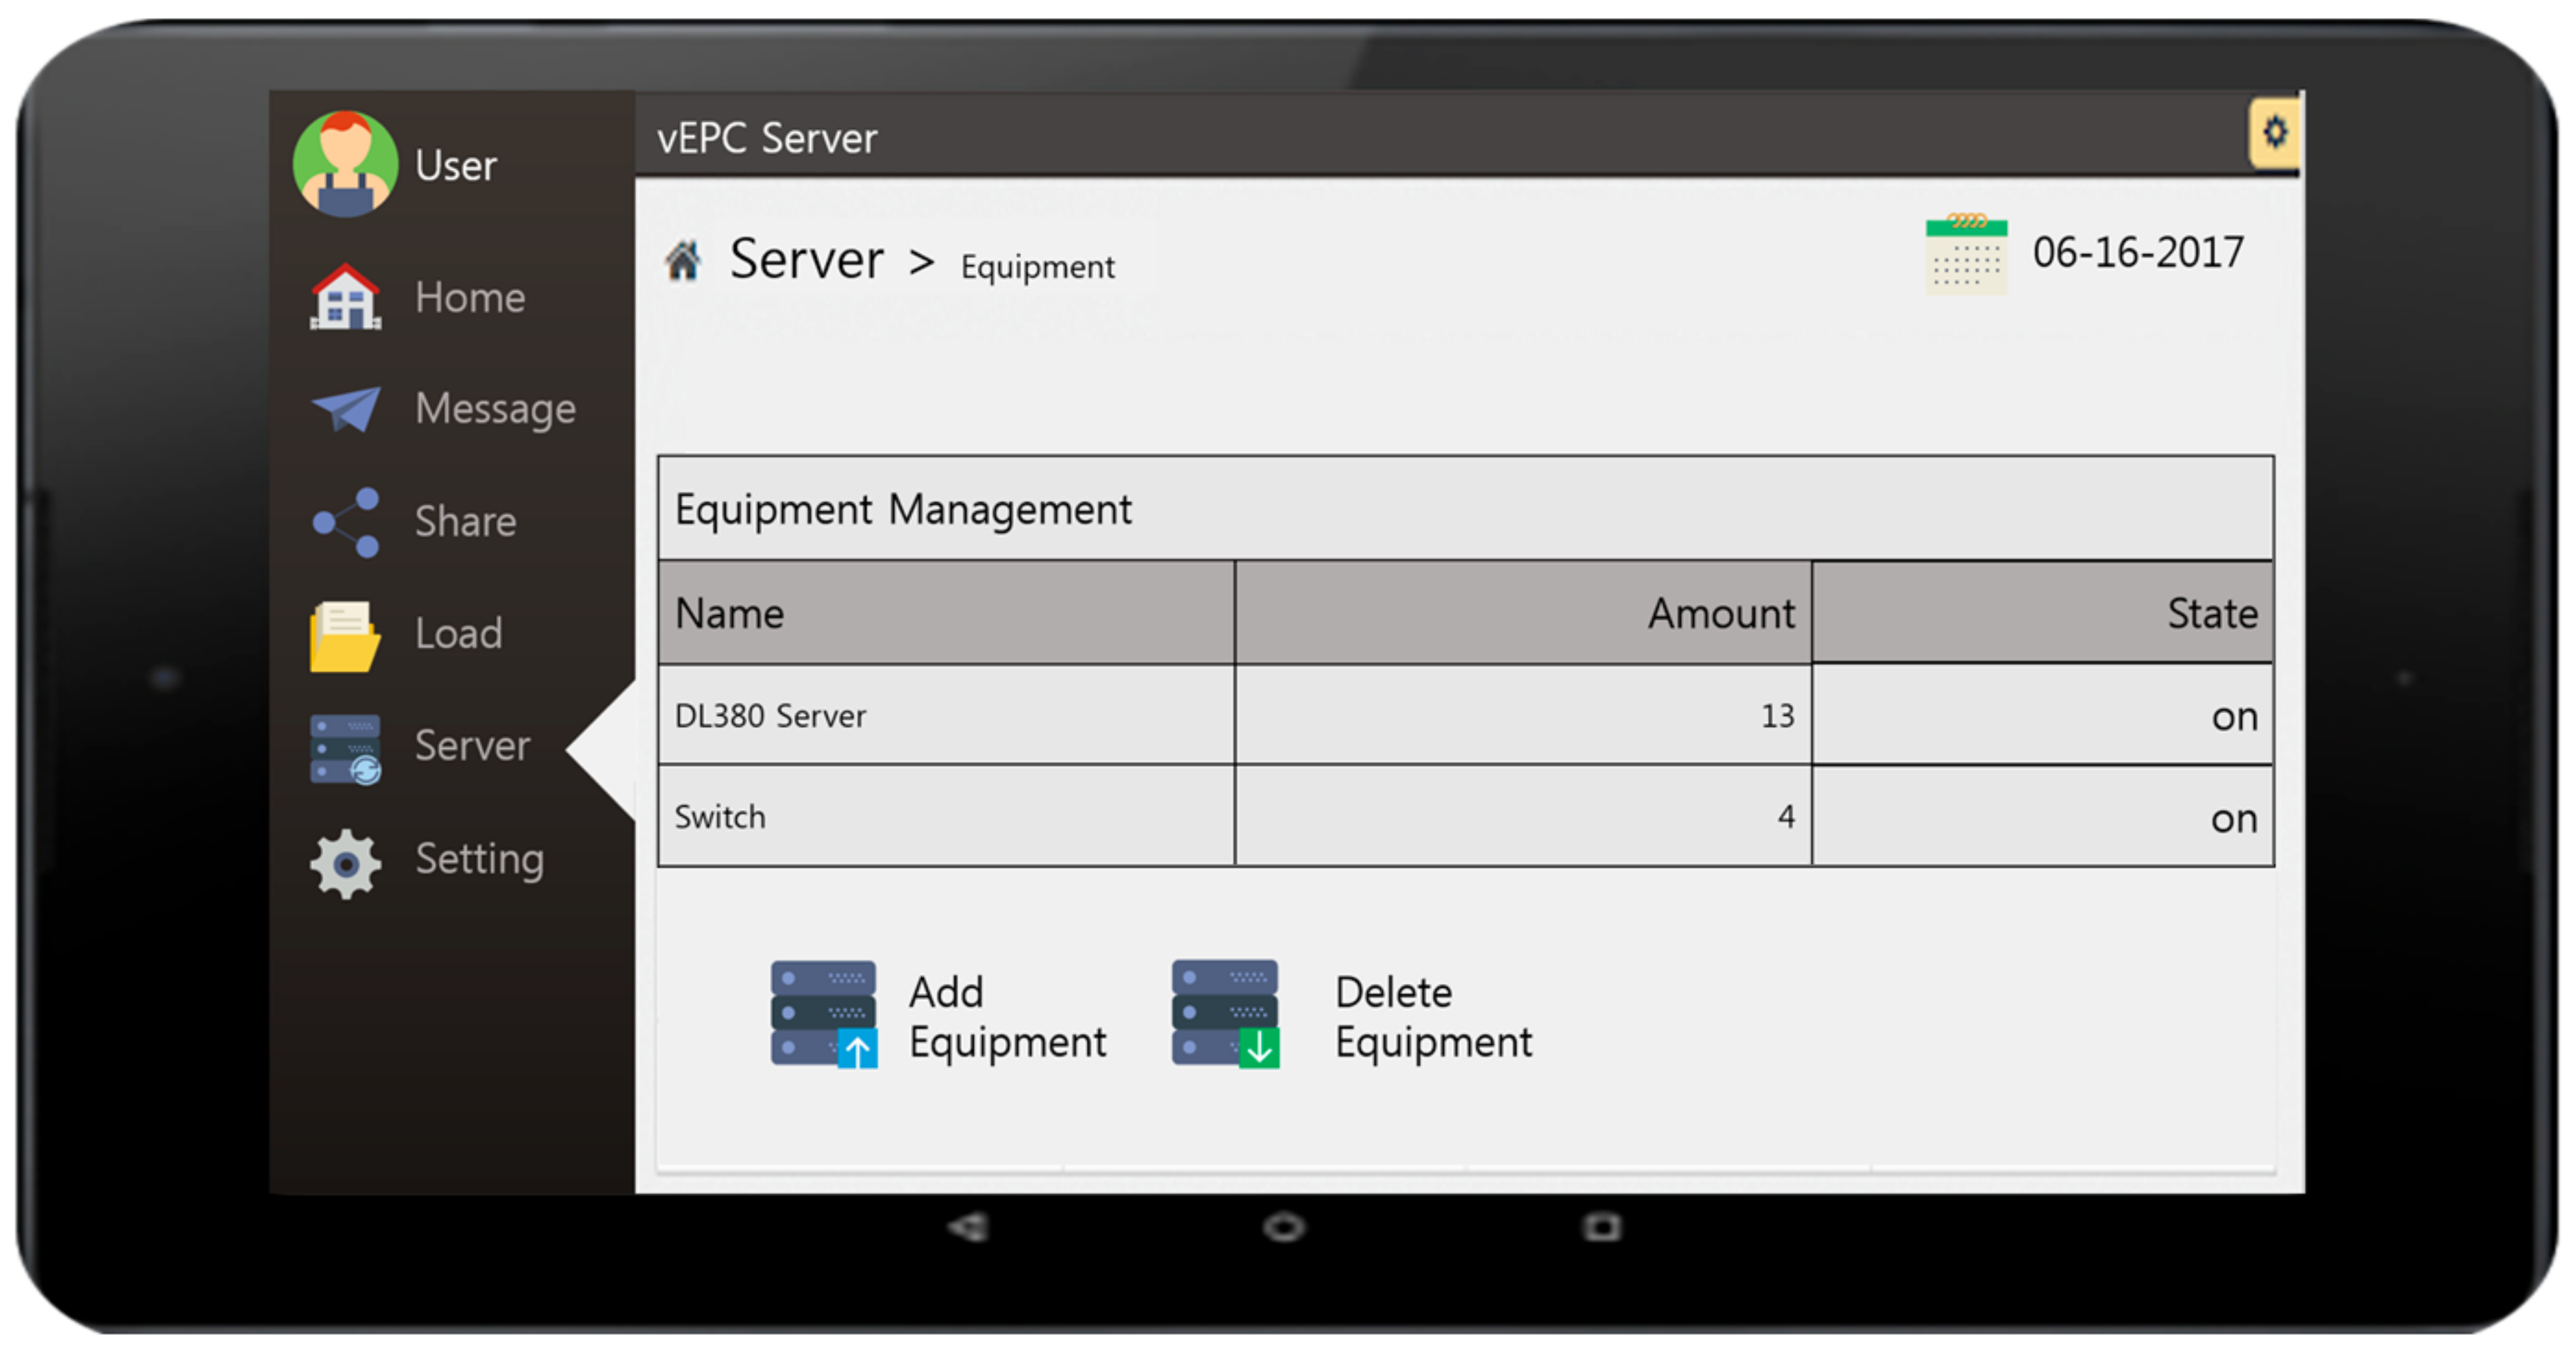Select the Message menu label
The image size is (2576, 1346).
tap(495, 410)
